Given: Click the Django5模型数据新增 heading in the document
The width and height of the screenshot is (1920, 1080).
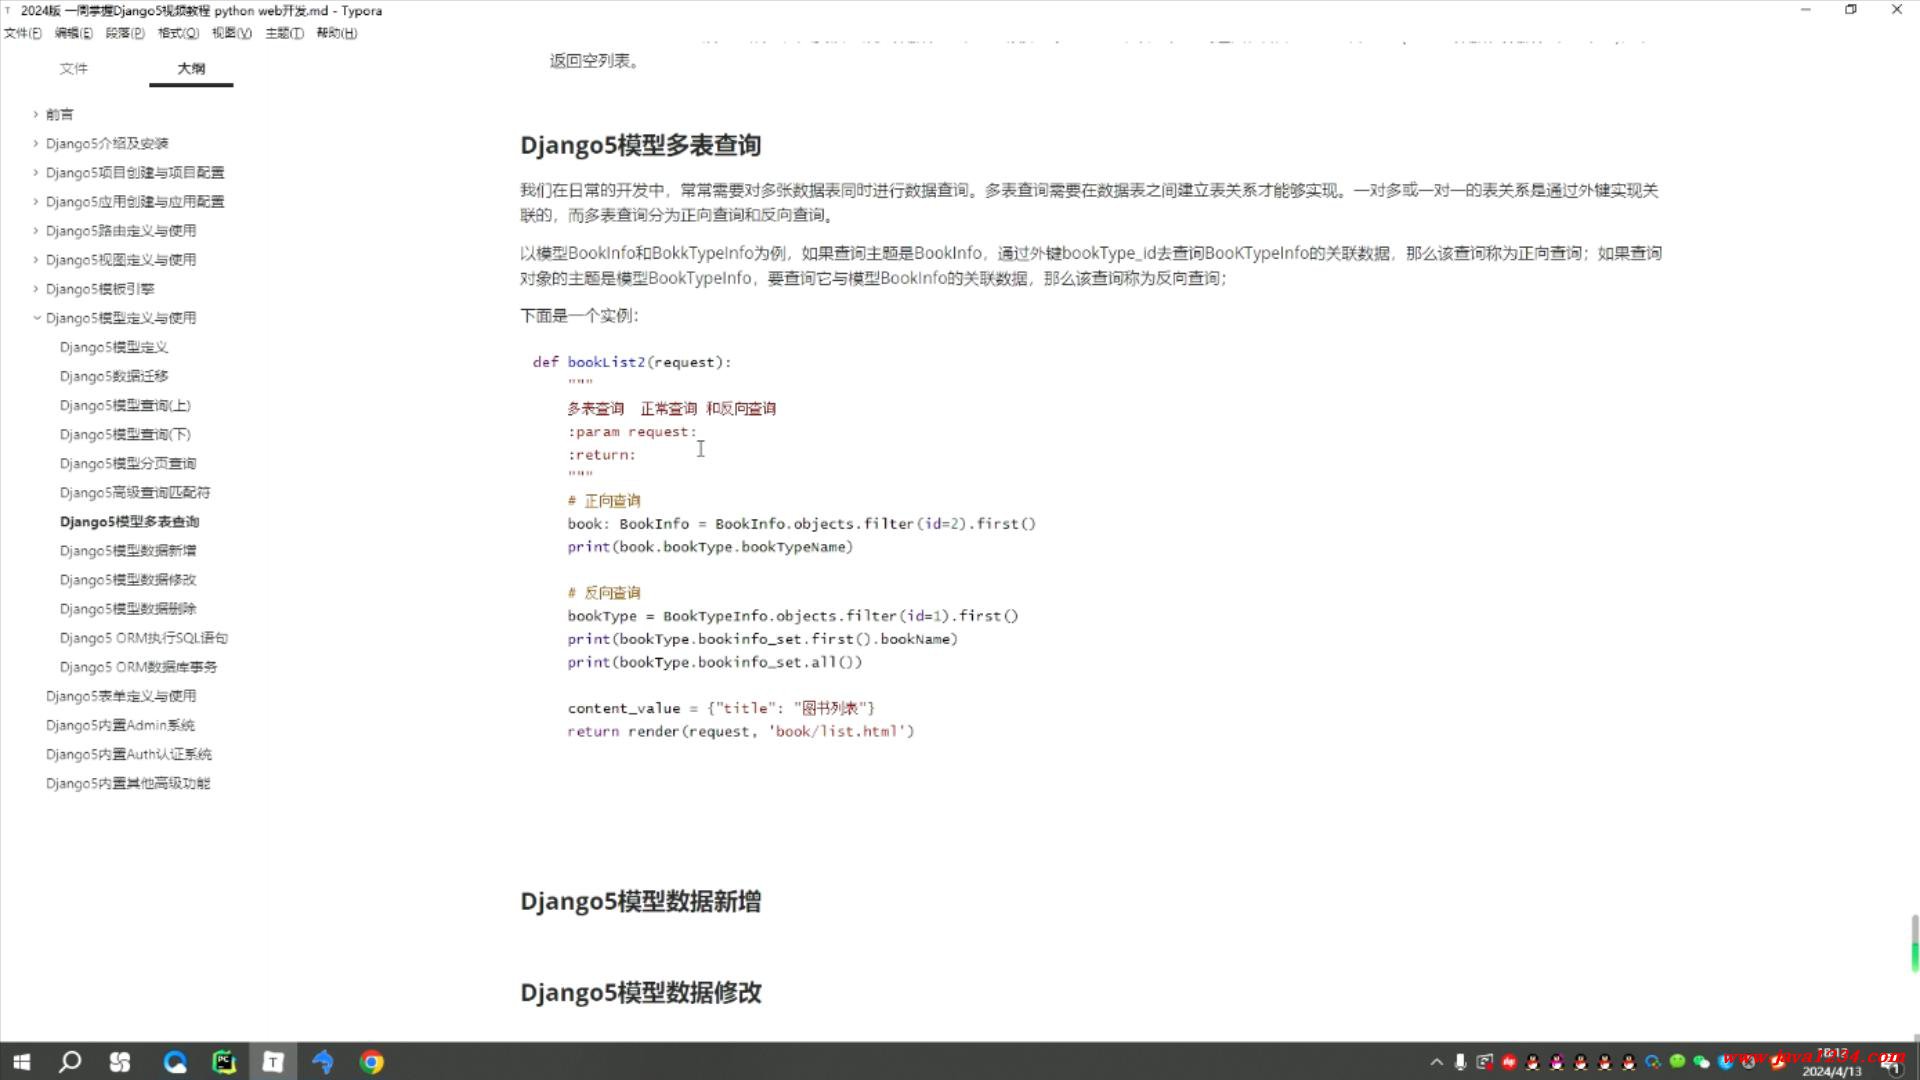Looking at the screenshot, I should coord(641,901).
